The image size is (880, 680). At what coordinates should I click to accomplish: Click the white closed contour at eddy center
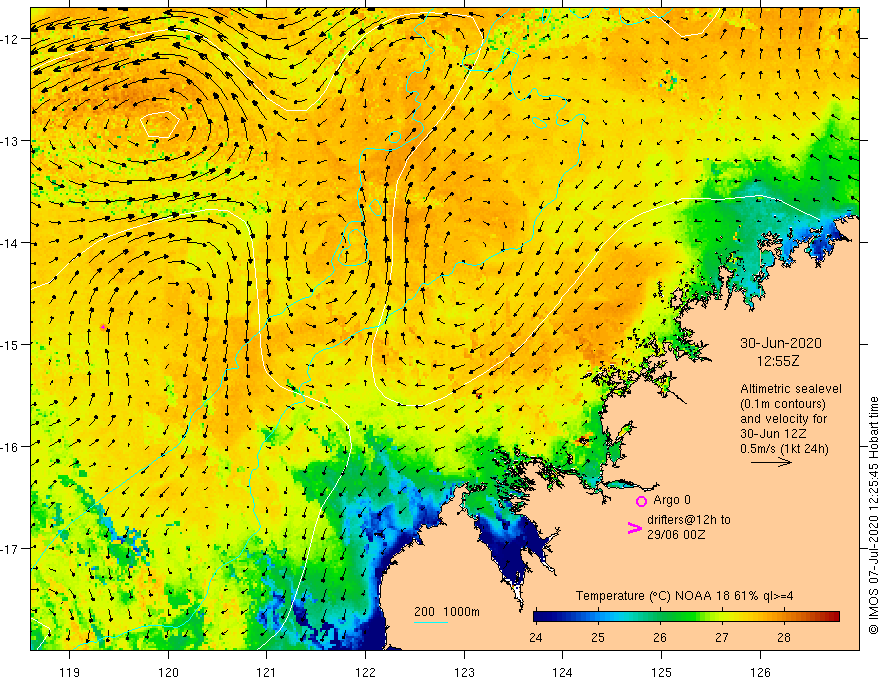tap(159, 125)
